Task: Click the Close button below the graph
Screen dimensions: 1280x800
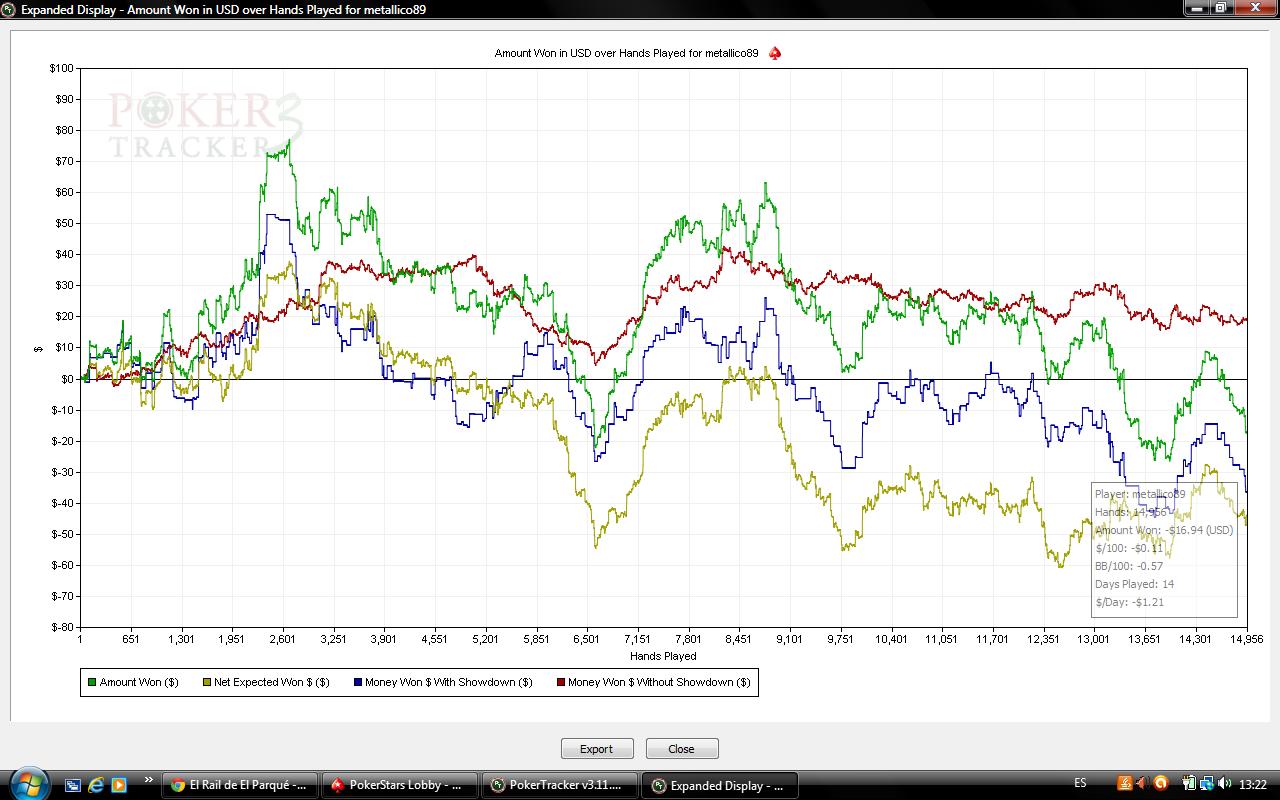Action: pos(682,748)
